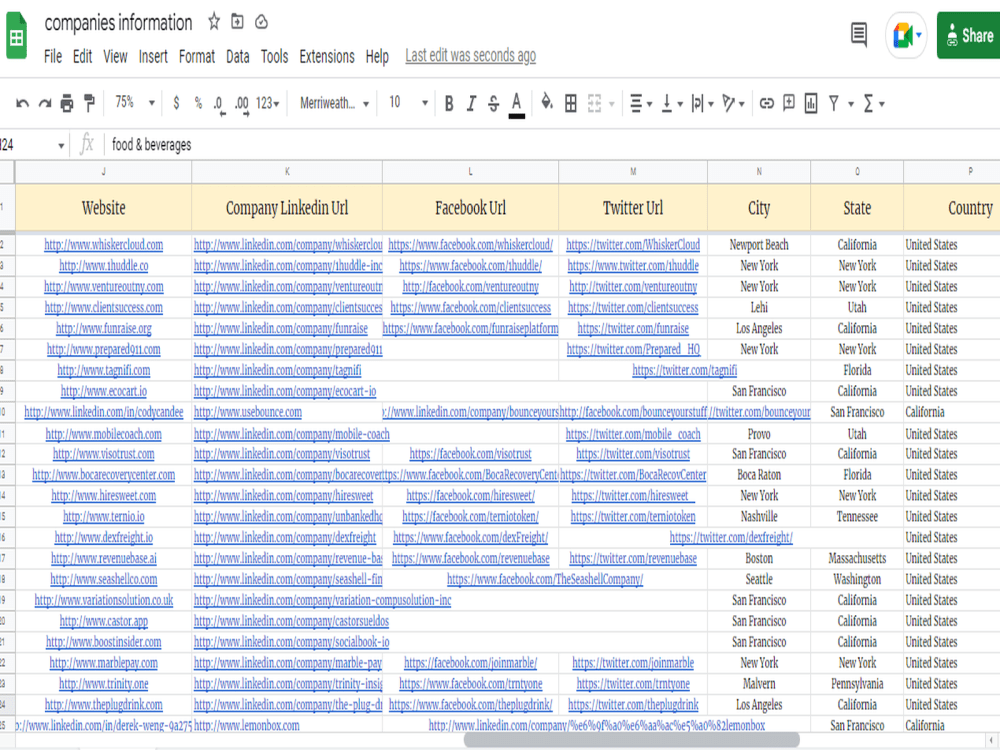Open horizontal align dropdown

point(640,103)
